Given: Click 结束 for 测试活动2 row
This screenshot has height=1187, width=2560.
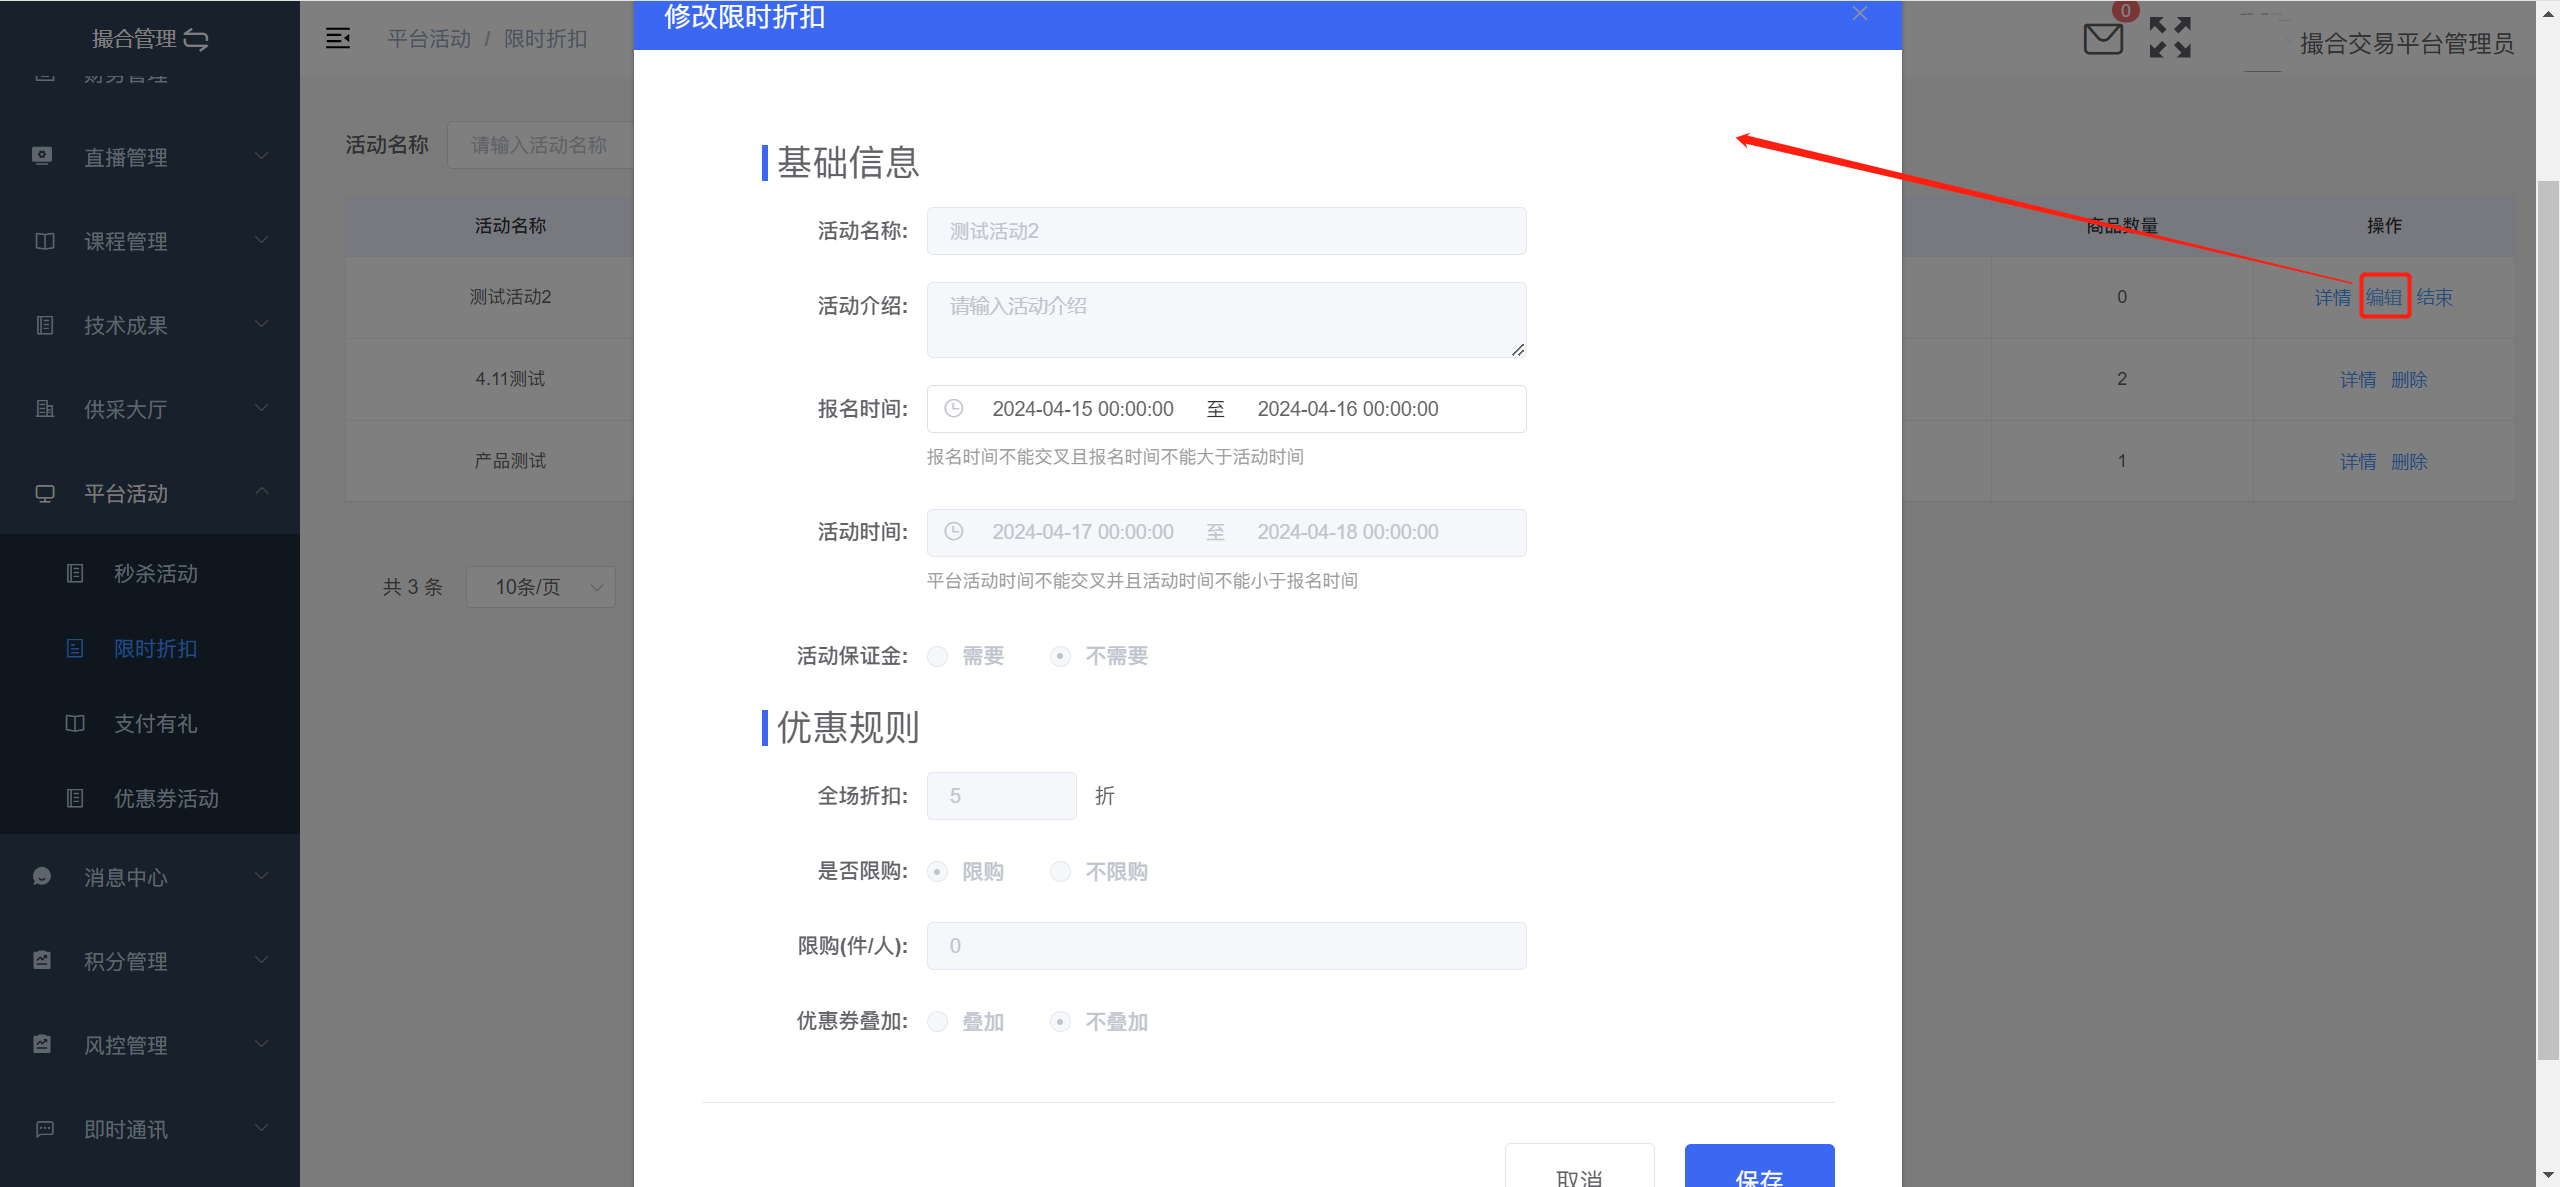Looking at the screenshot, I should click(2434, 297).
